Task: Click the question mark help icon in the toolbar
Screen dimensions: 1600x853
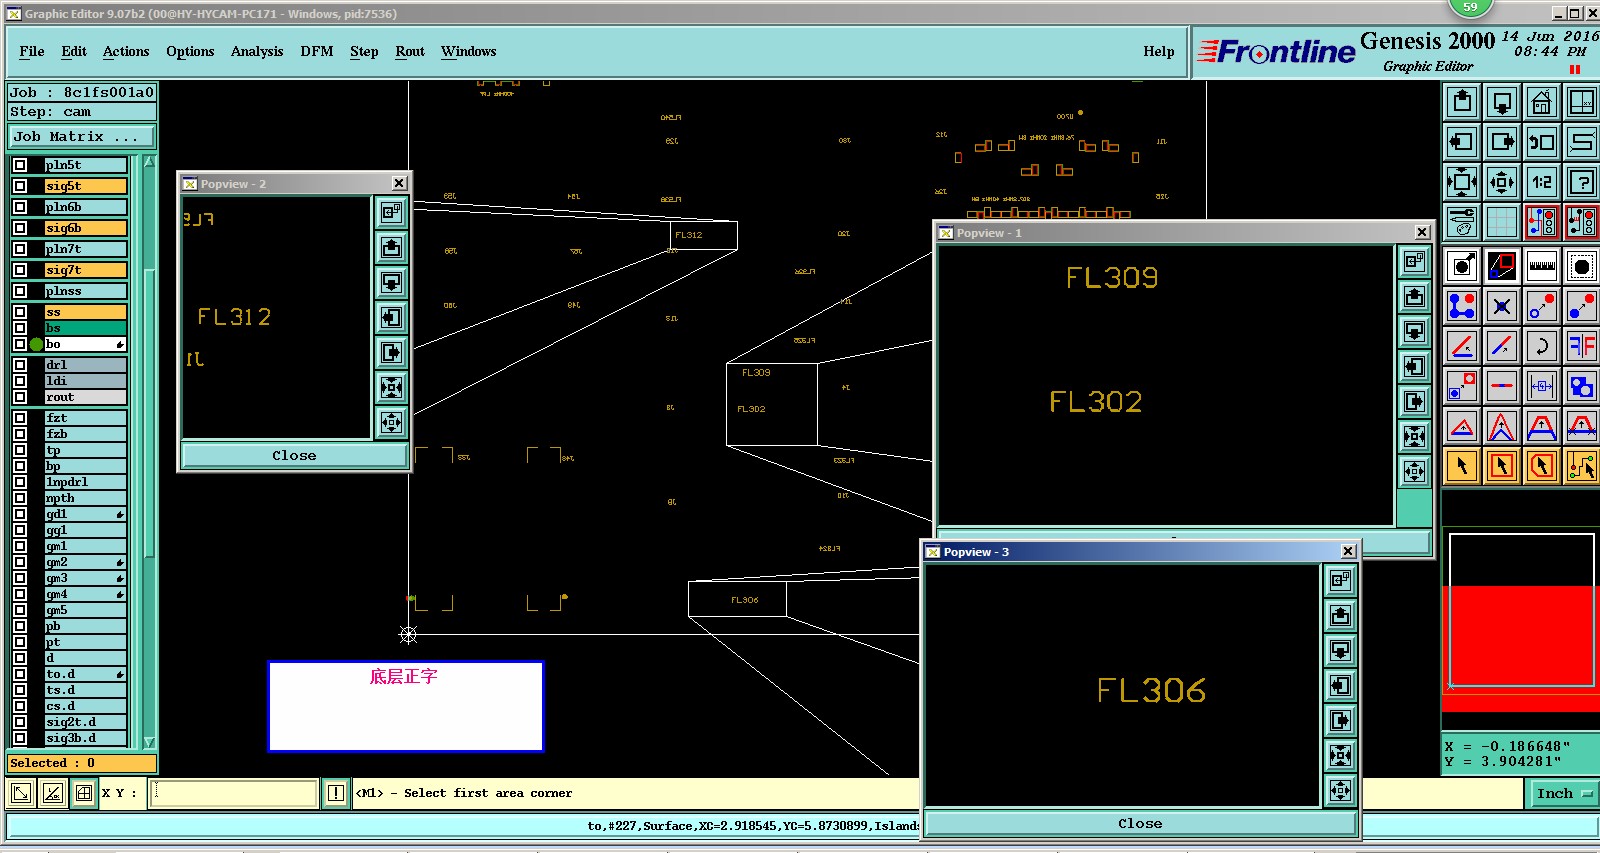Action: coord(1582,182)
